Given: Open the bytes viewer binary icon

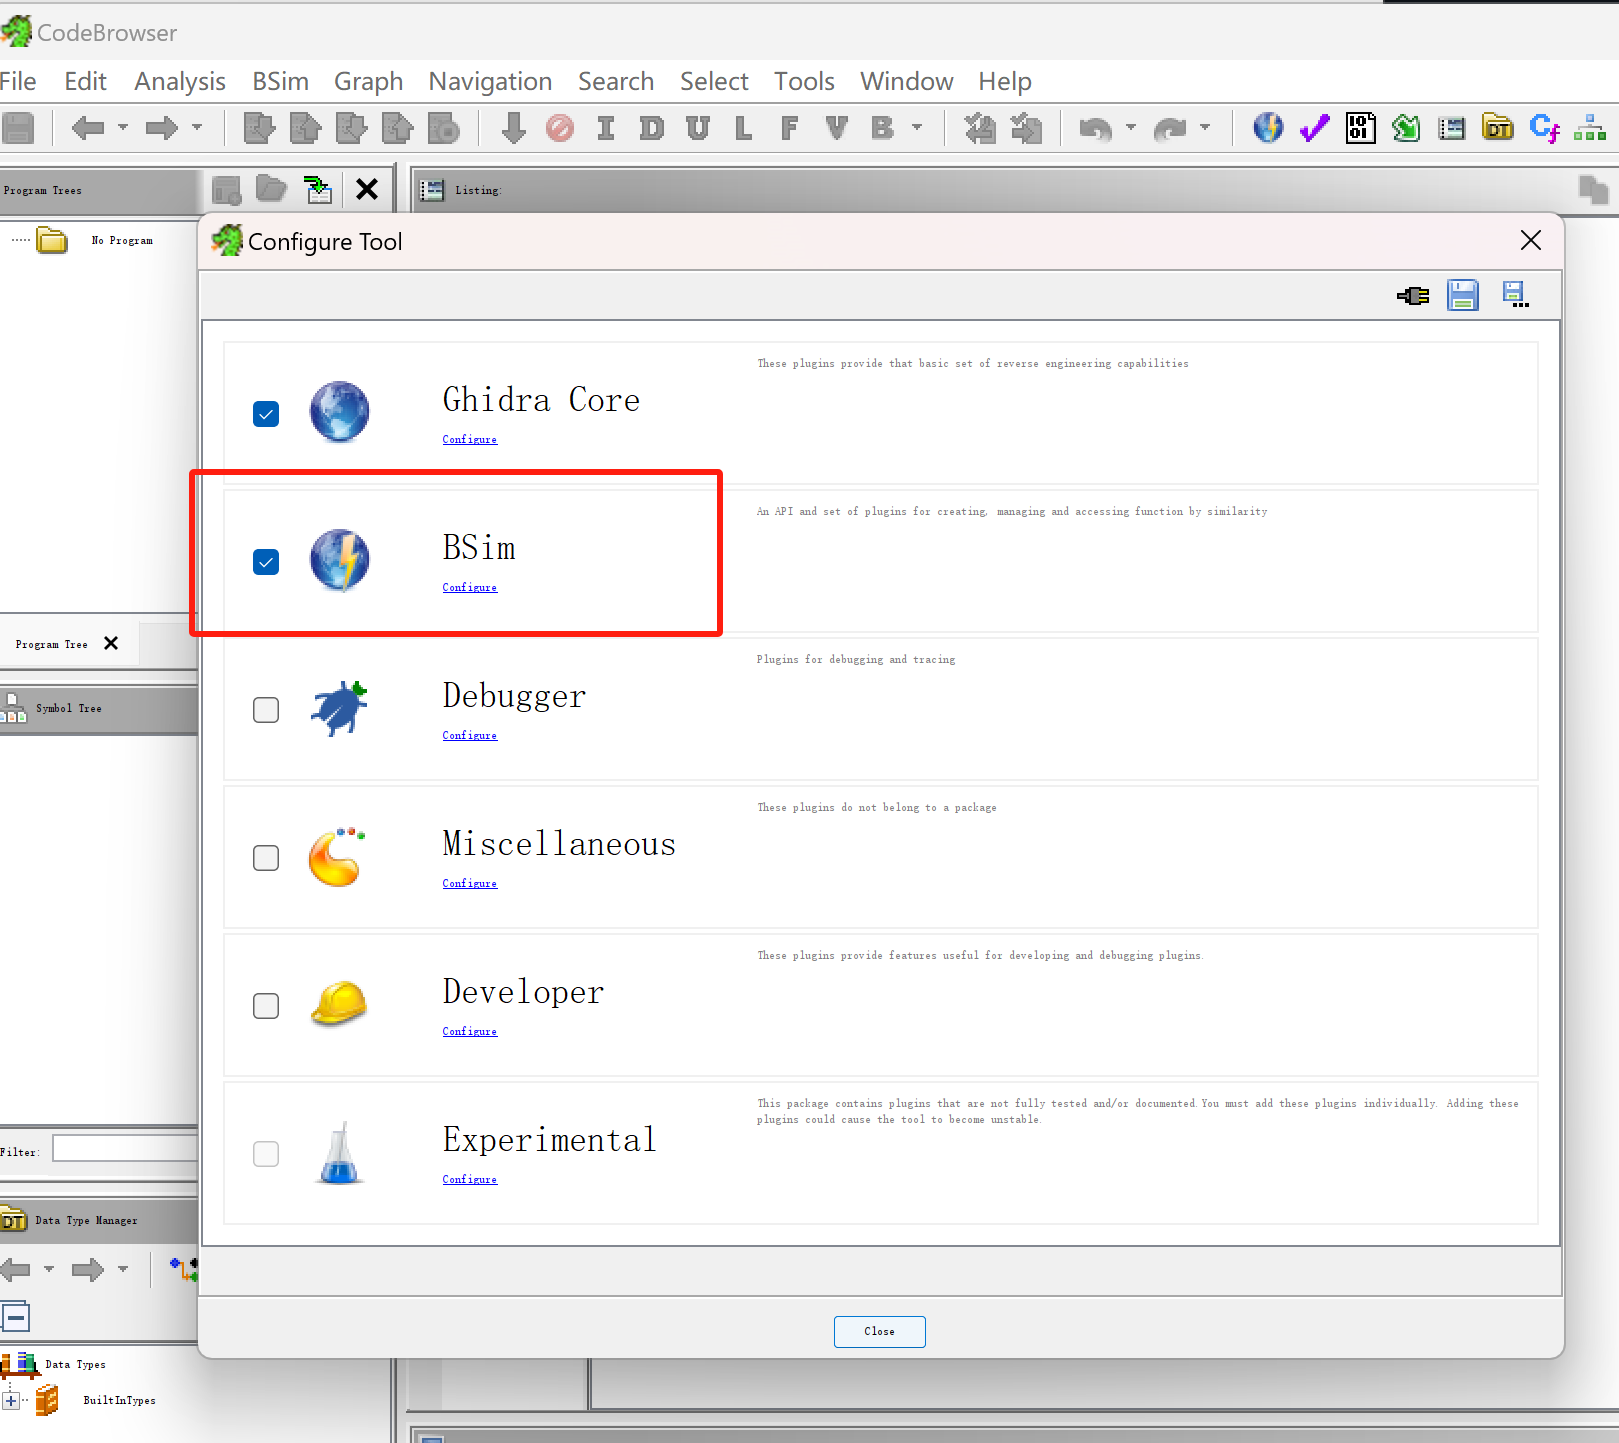Looking at the screenshot, I should pyautogui.click(x=1360, y=128).
